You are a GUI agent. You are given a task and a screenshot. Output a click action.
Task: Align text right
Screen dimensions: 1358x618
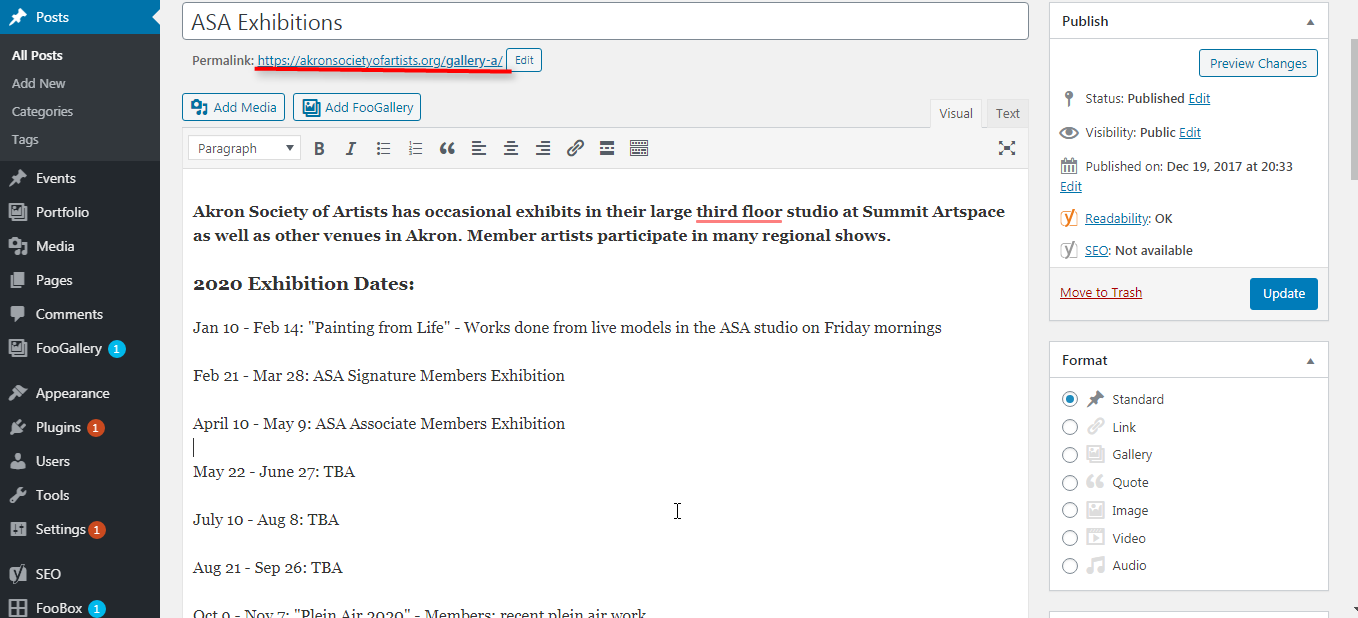543,148
